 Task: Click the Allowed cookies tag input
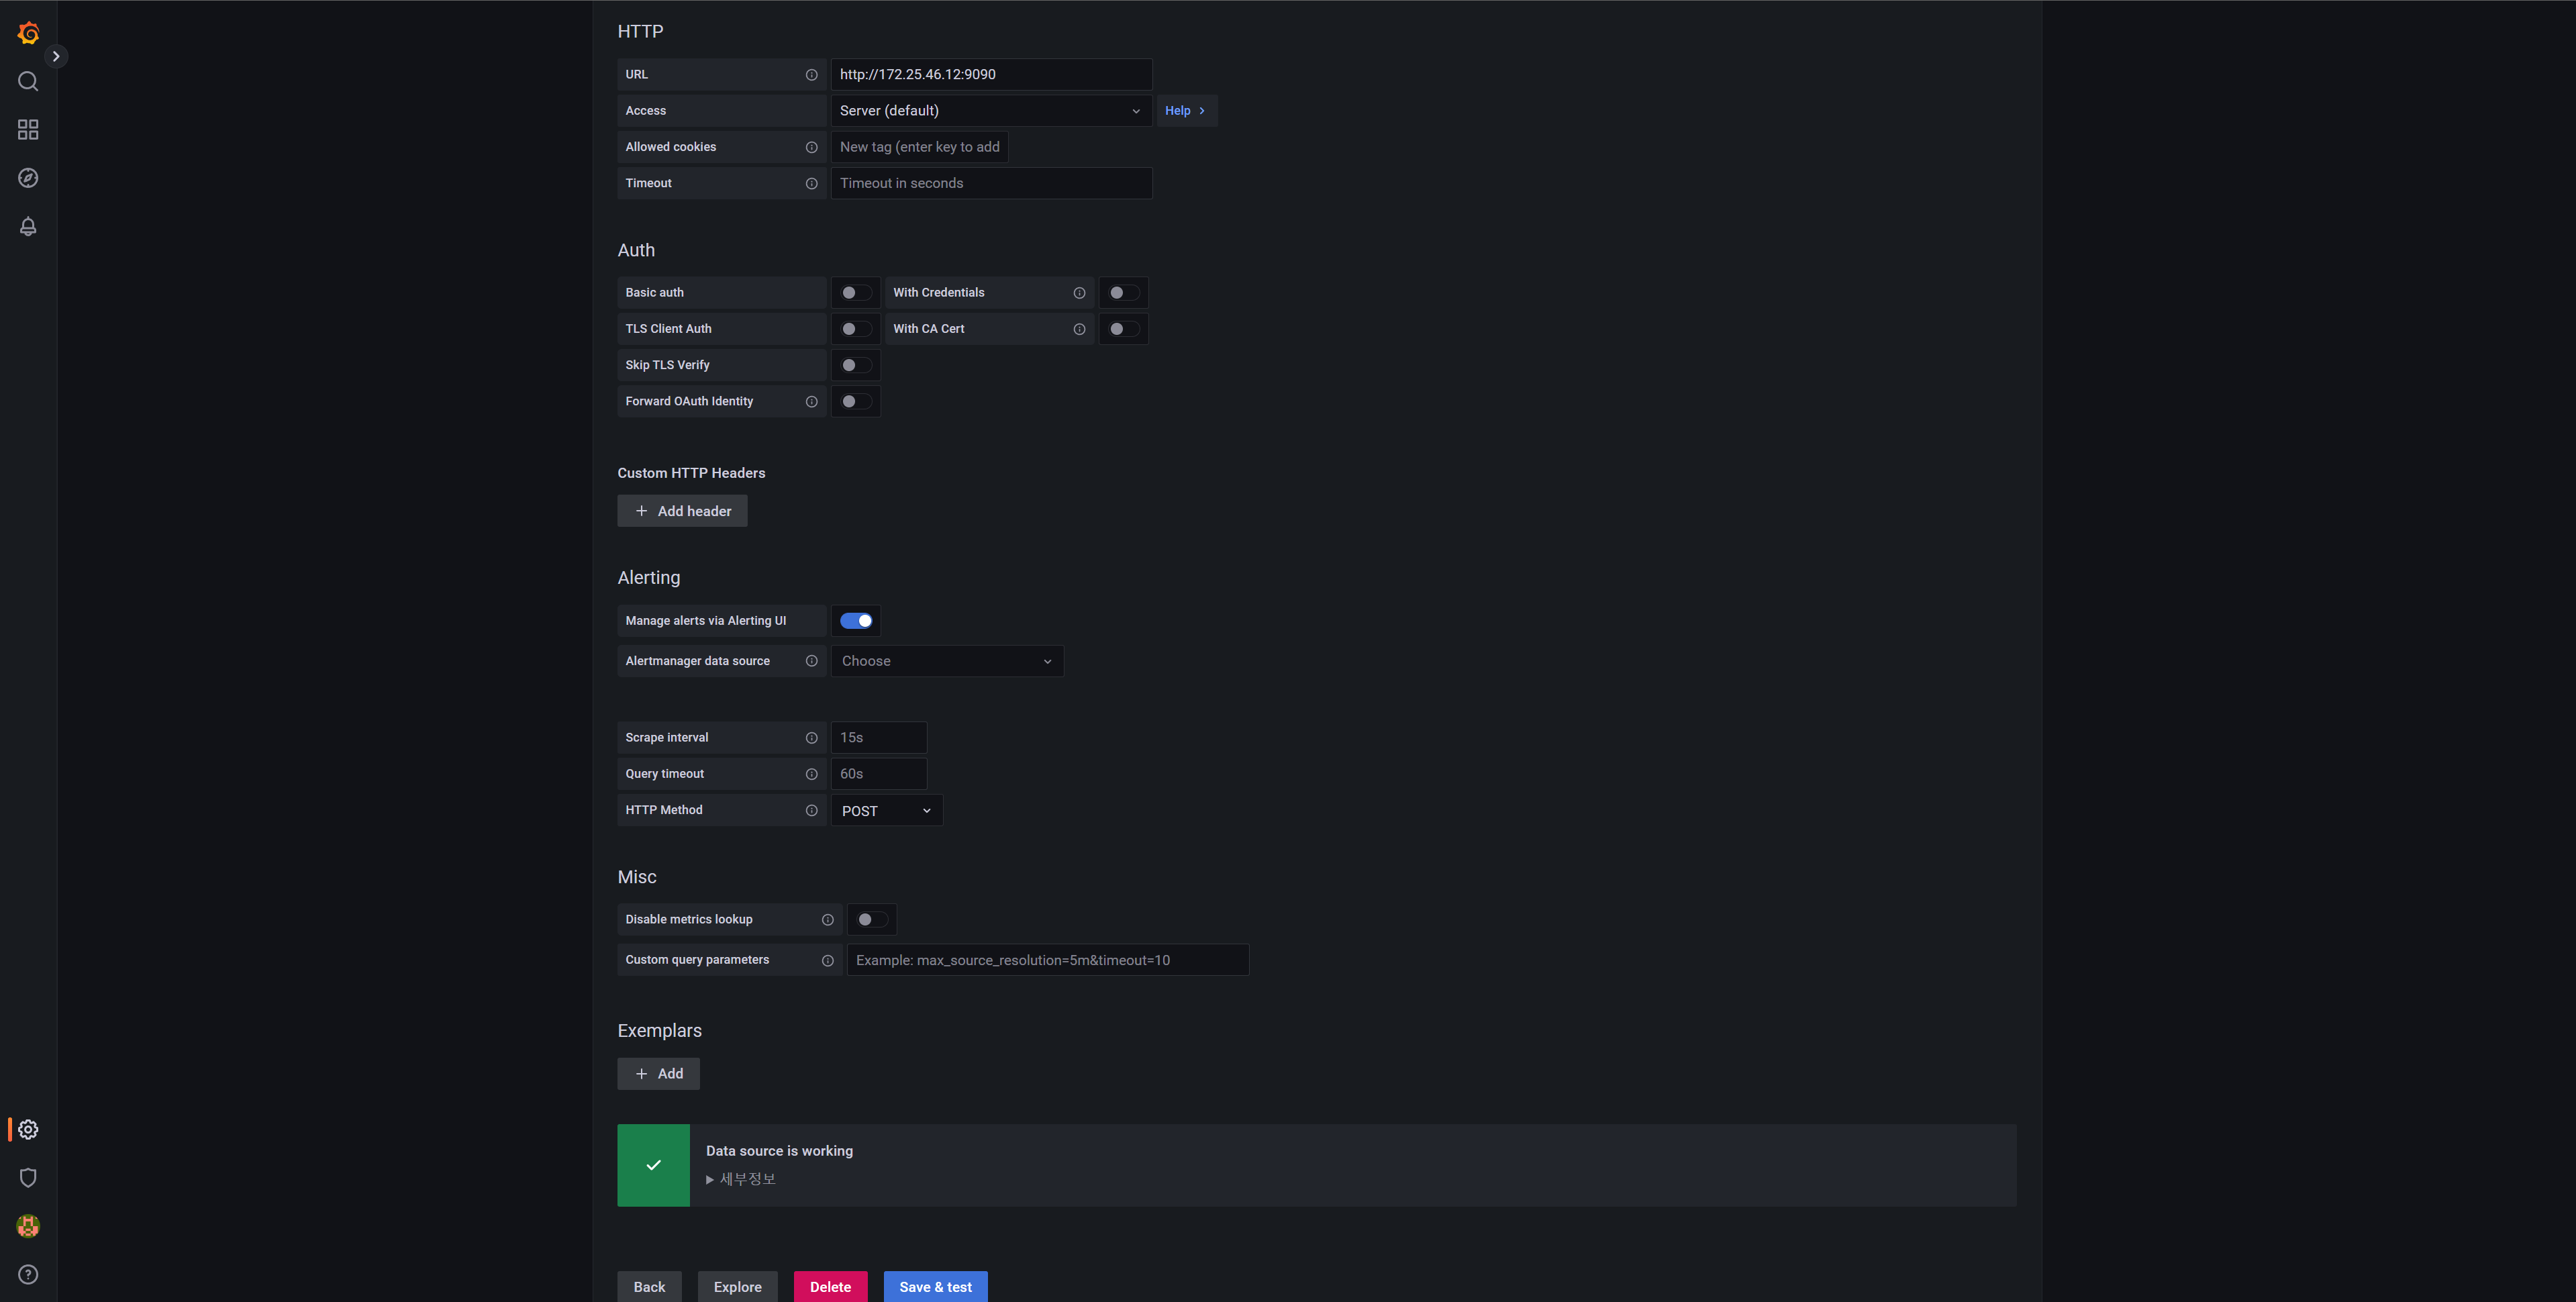[x=919, y=147]
